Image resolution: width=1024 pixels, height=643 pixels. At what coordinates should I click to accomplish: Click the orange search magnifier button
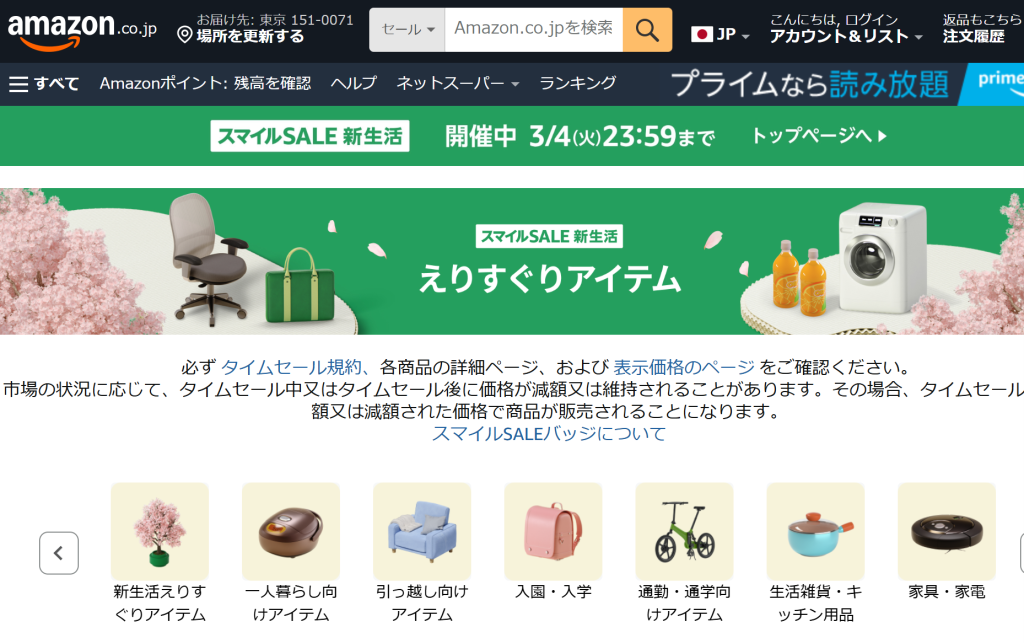647,30
